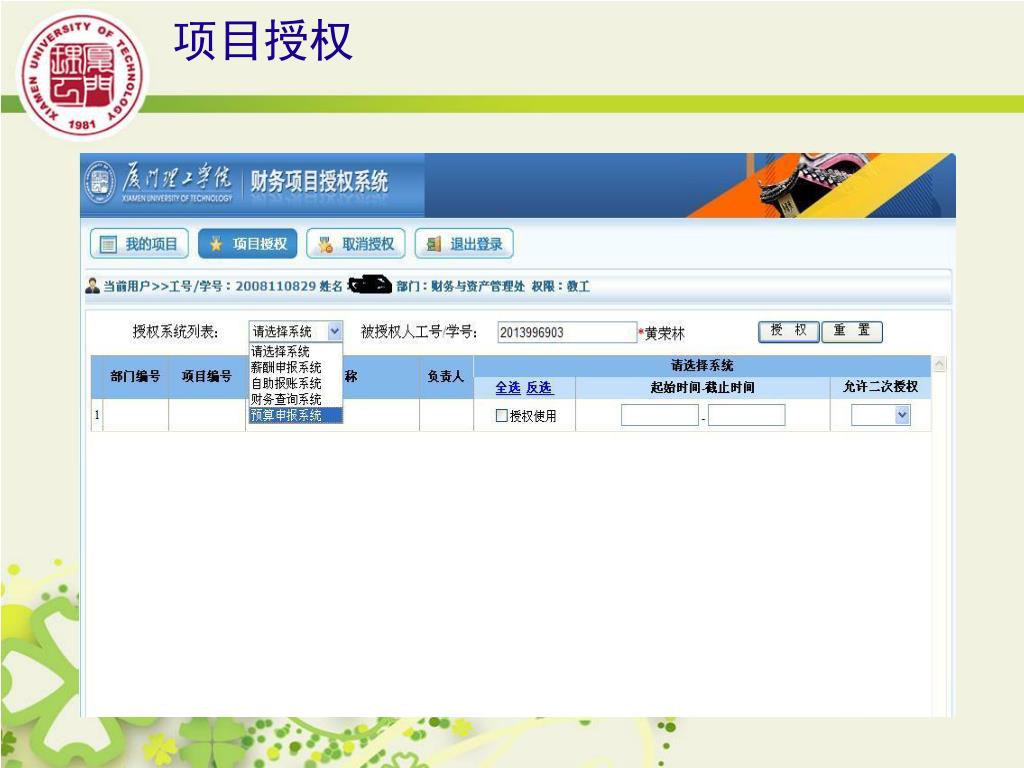Screen dimensions: 1024x768
Task: Choose 自助报账系统 option
Action: 296,383
